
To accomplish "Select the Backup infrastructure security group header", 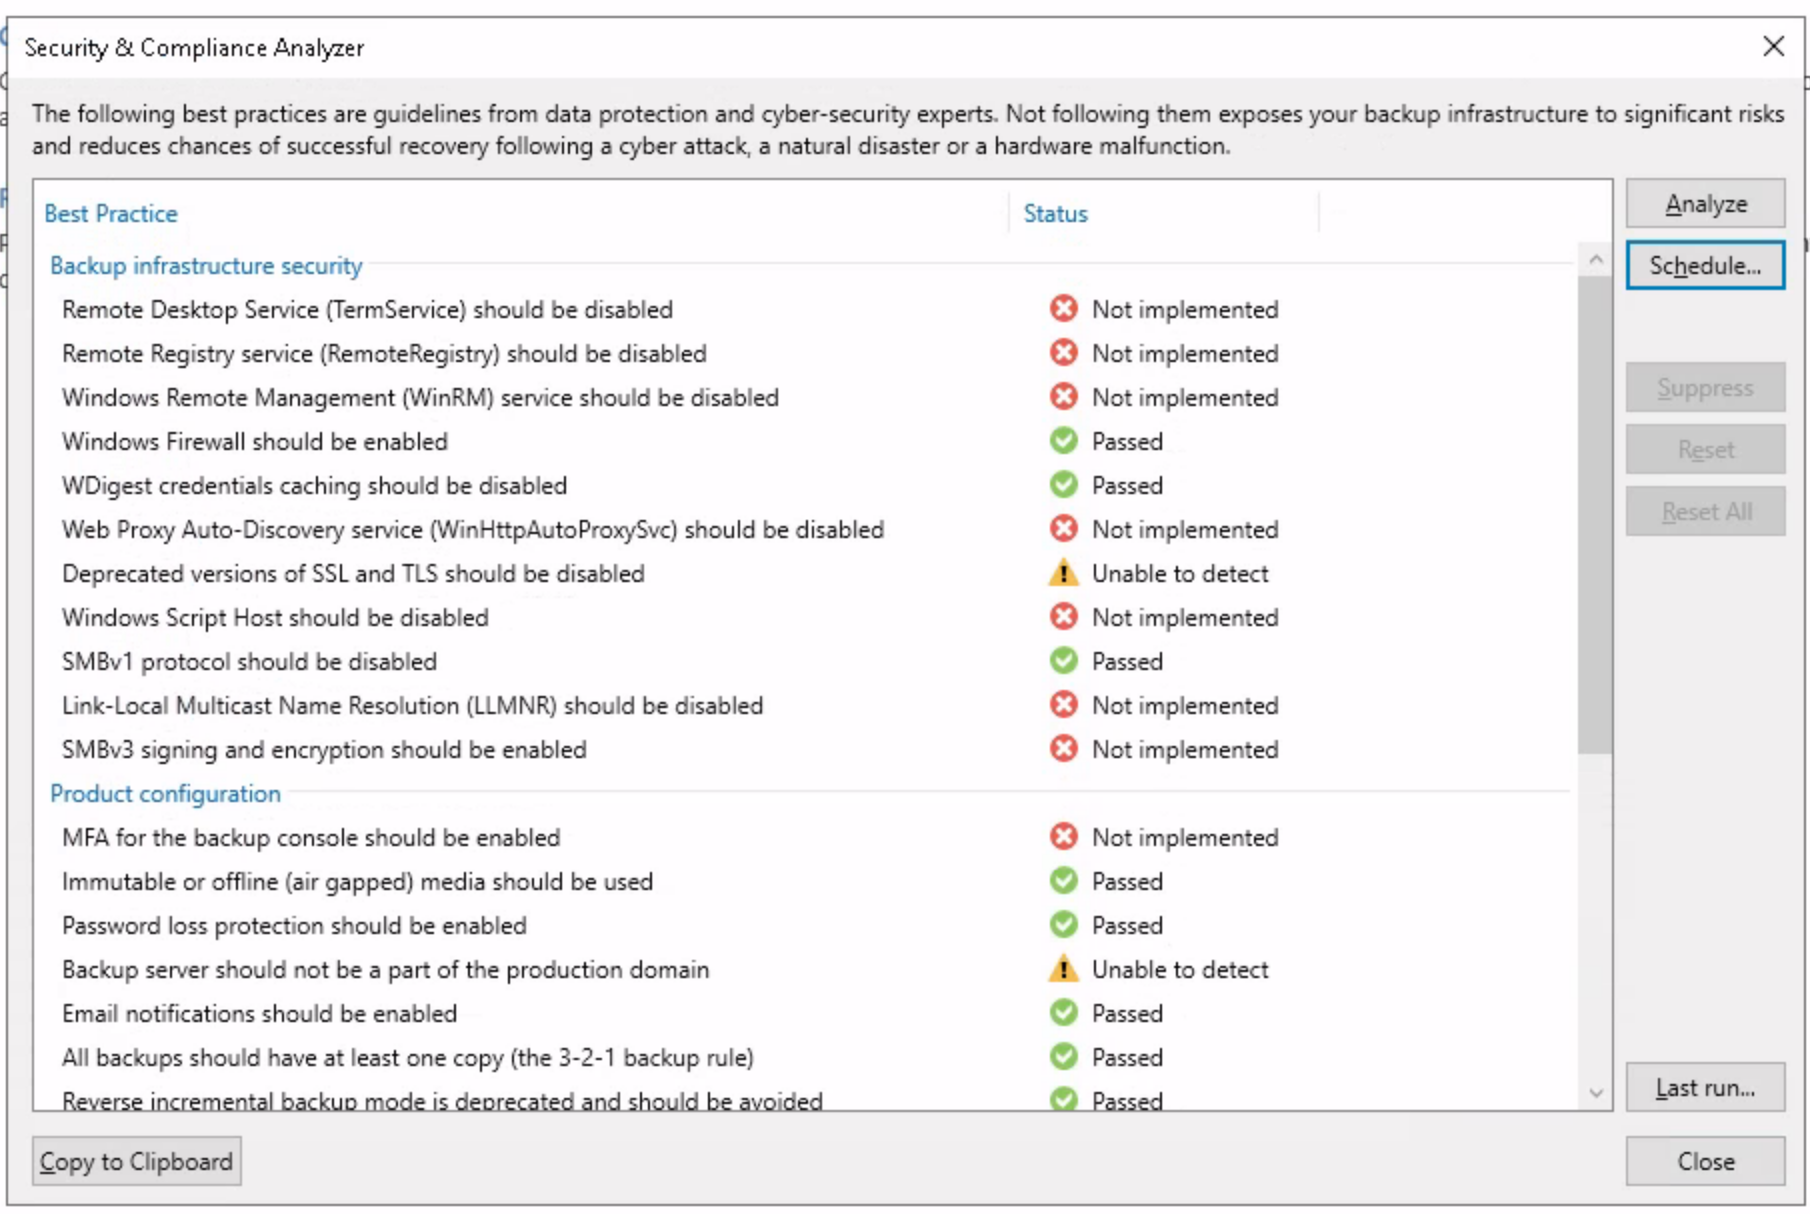I will [206, 266].
